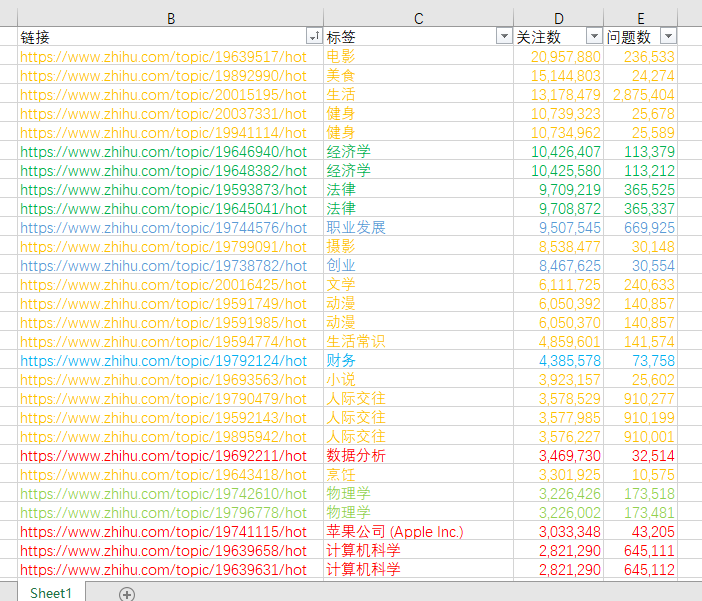
Task: Select column E header
Action: pos(640,18)
